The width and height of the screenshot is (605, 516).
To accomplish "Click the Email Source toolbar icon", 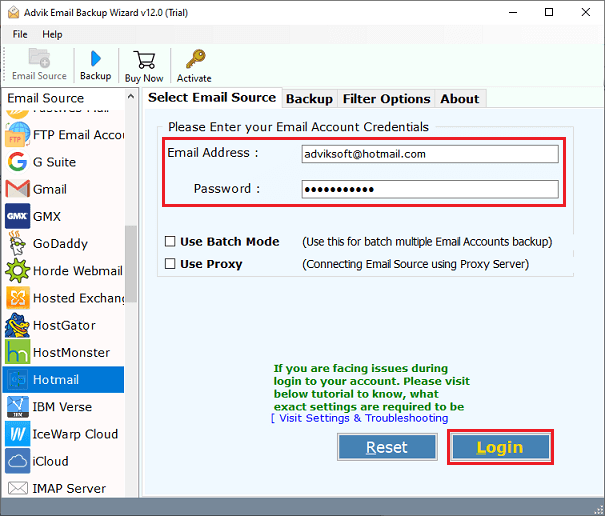I will pos(39,58).
